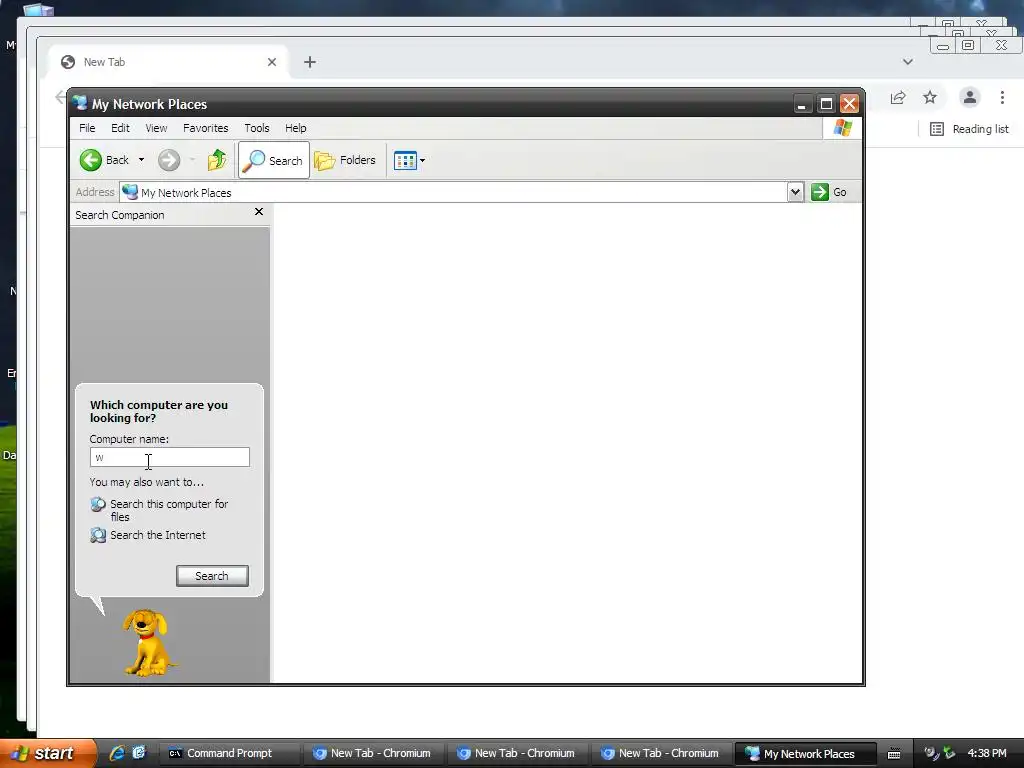Screen dimensions: 1024x768
Task: Choose Search this computer for files
Action: click(169, 510)
